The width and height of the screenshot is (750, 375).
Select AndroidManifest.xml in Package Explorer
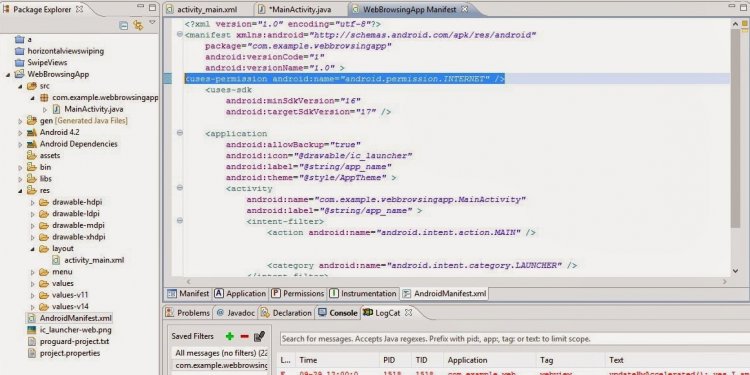76,318
